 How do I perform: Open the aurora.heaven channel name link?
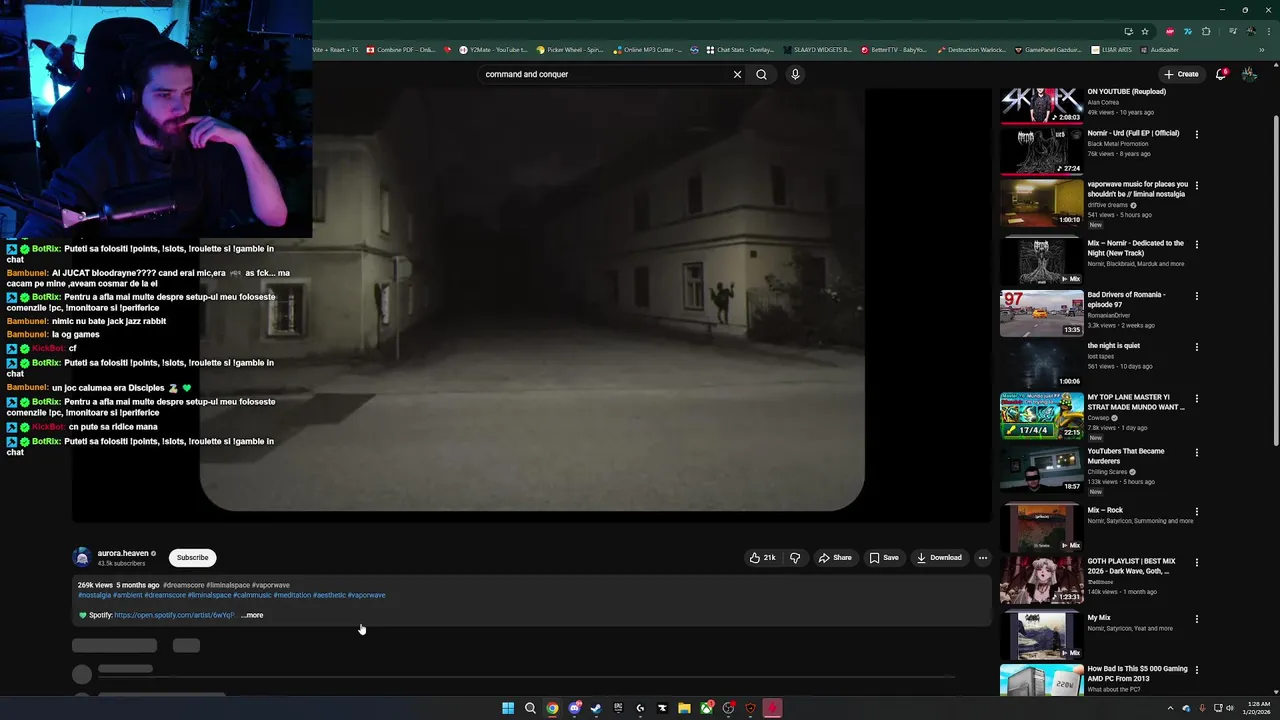[x=123, y=553]
